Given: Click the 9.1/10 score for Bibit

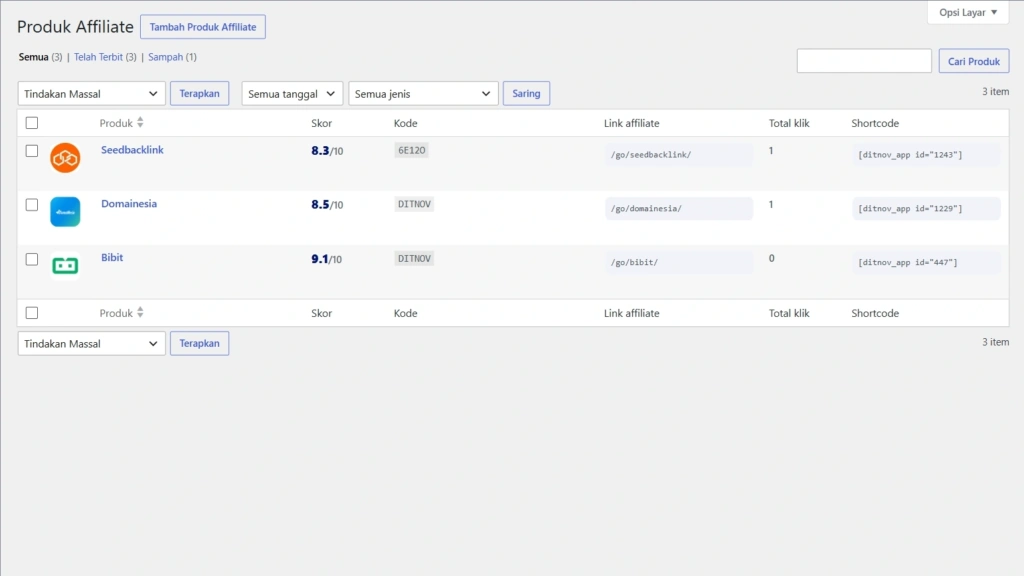Looking at the screenshot, I should tap(327, 259).
